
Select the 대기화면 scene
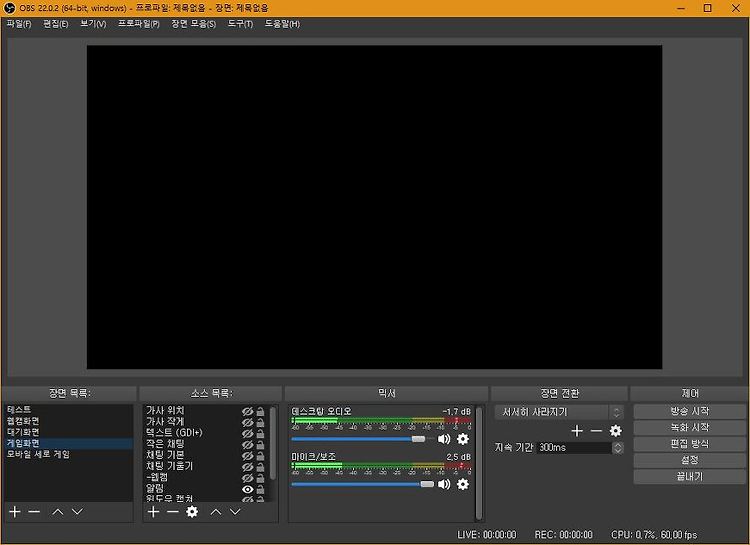click(68, 432)
